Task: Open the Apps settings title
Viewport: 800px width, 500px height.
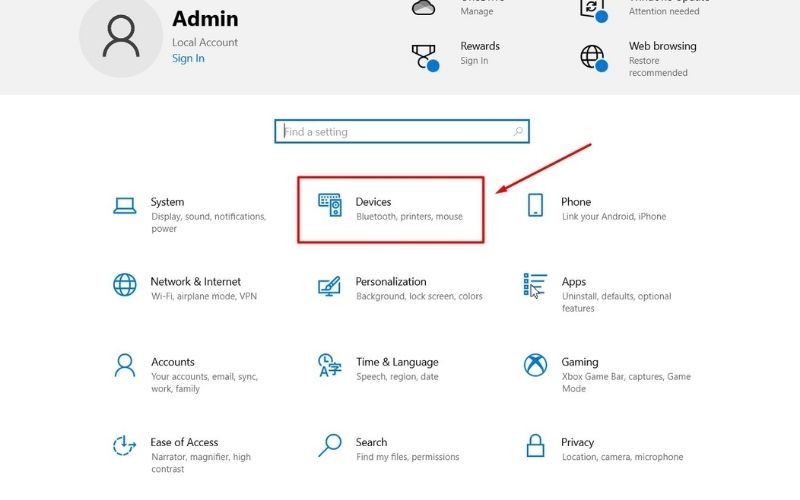Action: pyautogui.click(x=574, y=282)
